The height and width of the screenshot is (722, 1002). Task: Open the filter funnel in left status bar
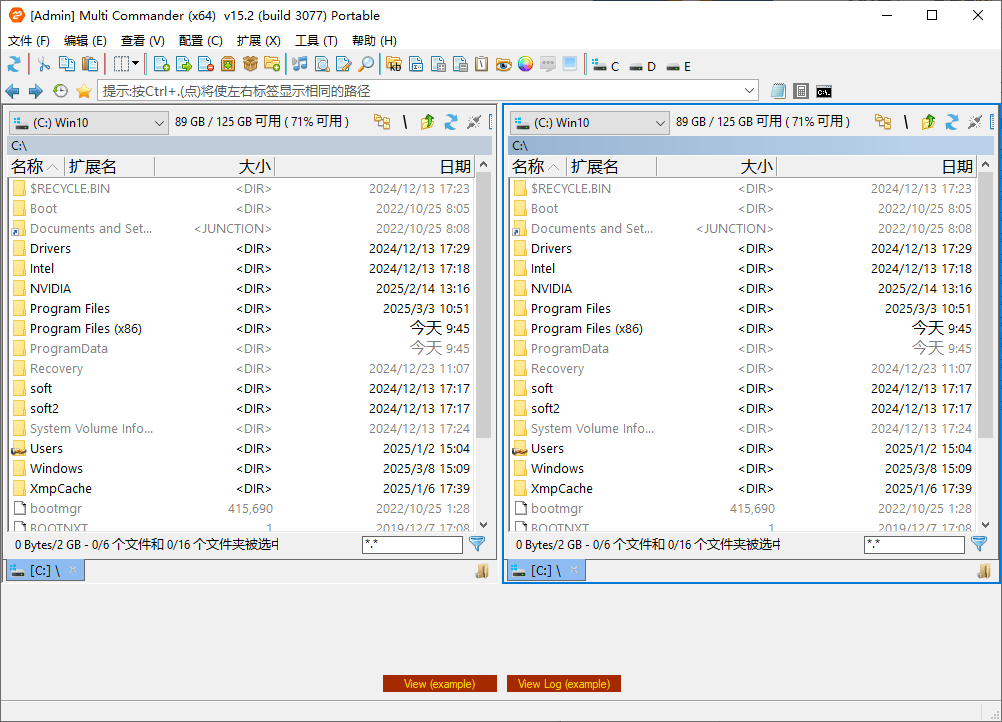(477, 544)
